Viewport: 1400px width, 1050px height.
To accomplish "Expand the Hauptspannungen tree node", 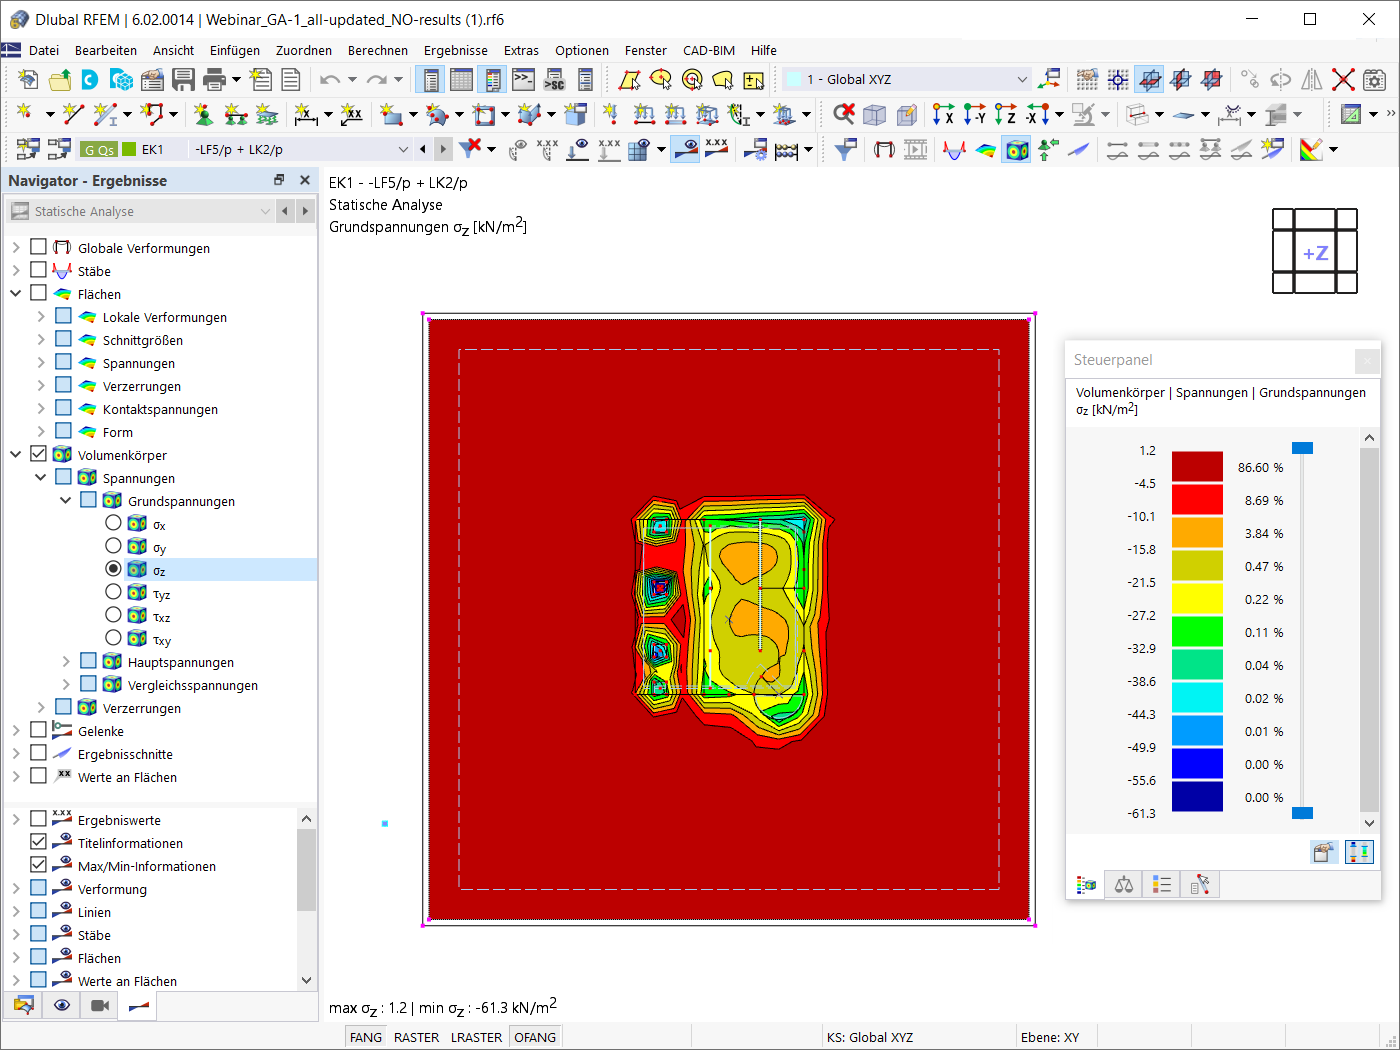I will click(65, 661).
